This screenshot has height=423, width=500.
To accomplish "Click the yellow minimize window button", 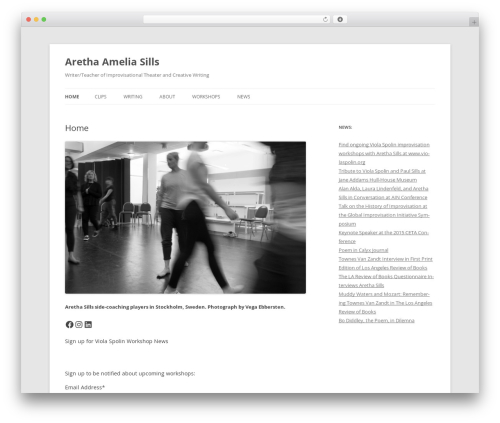I will click(36, 20).
